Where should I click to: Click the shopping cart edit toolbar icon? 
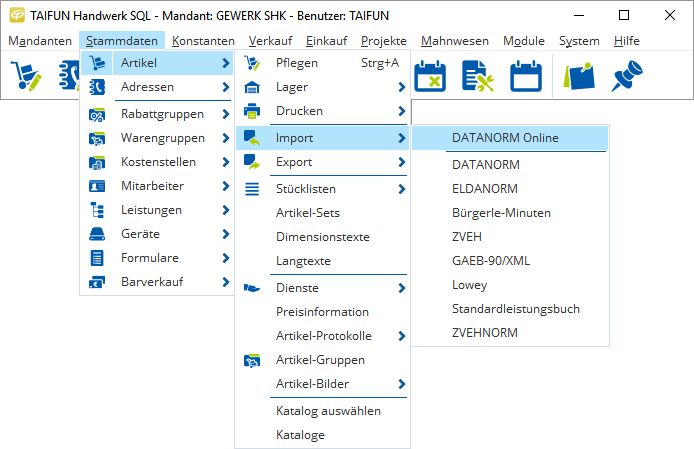(26, 76)
